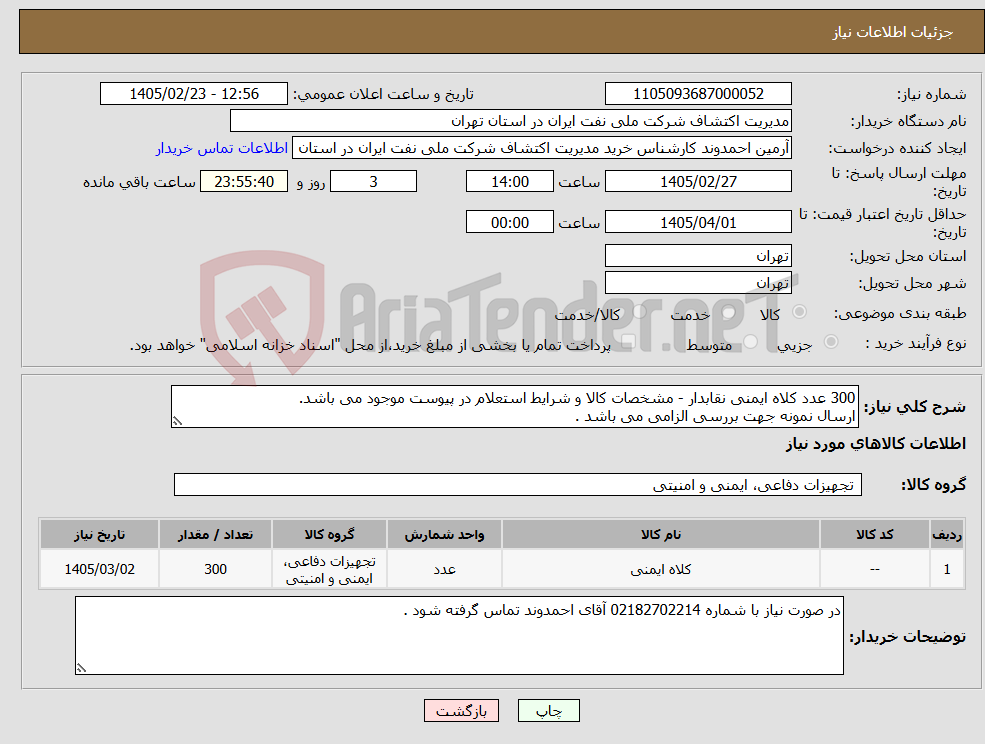Click the resize handle of buyer notes box
This screenshot has width=985, height=744.
tap(81, 668)
